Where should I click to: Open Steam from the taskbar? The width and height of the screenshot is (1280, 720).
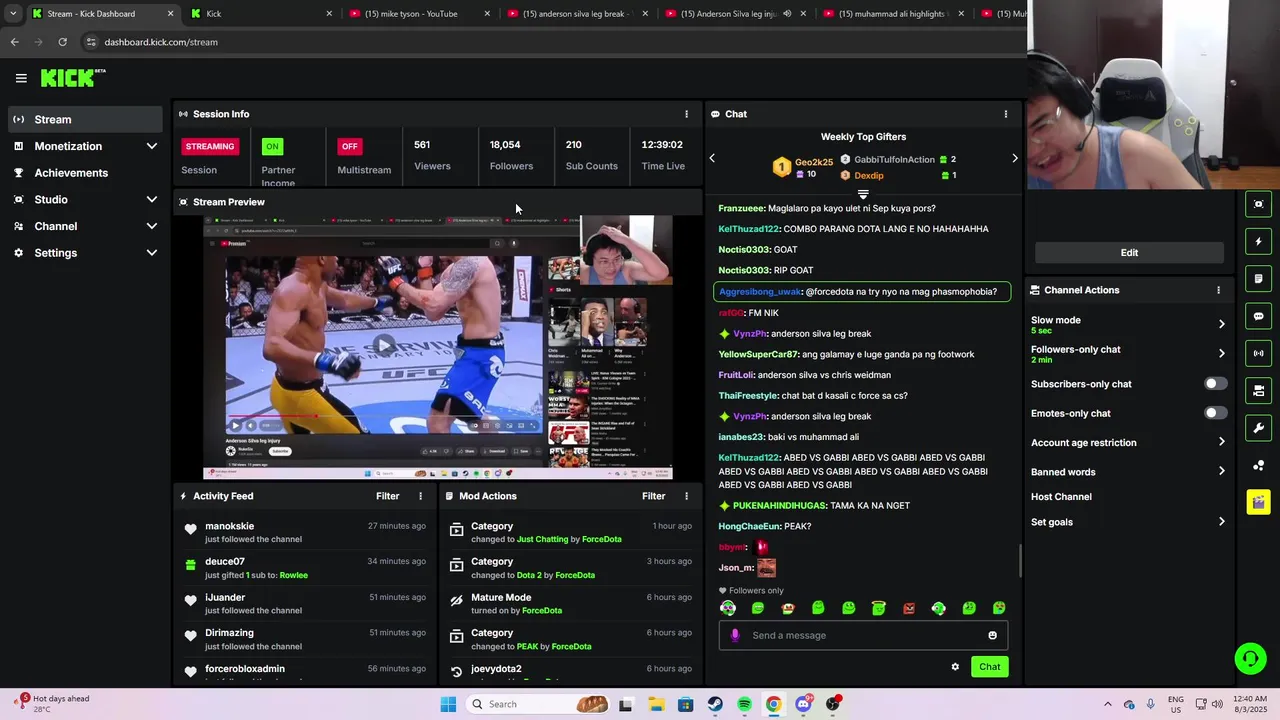pos(715,704)
